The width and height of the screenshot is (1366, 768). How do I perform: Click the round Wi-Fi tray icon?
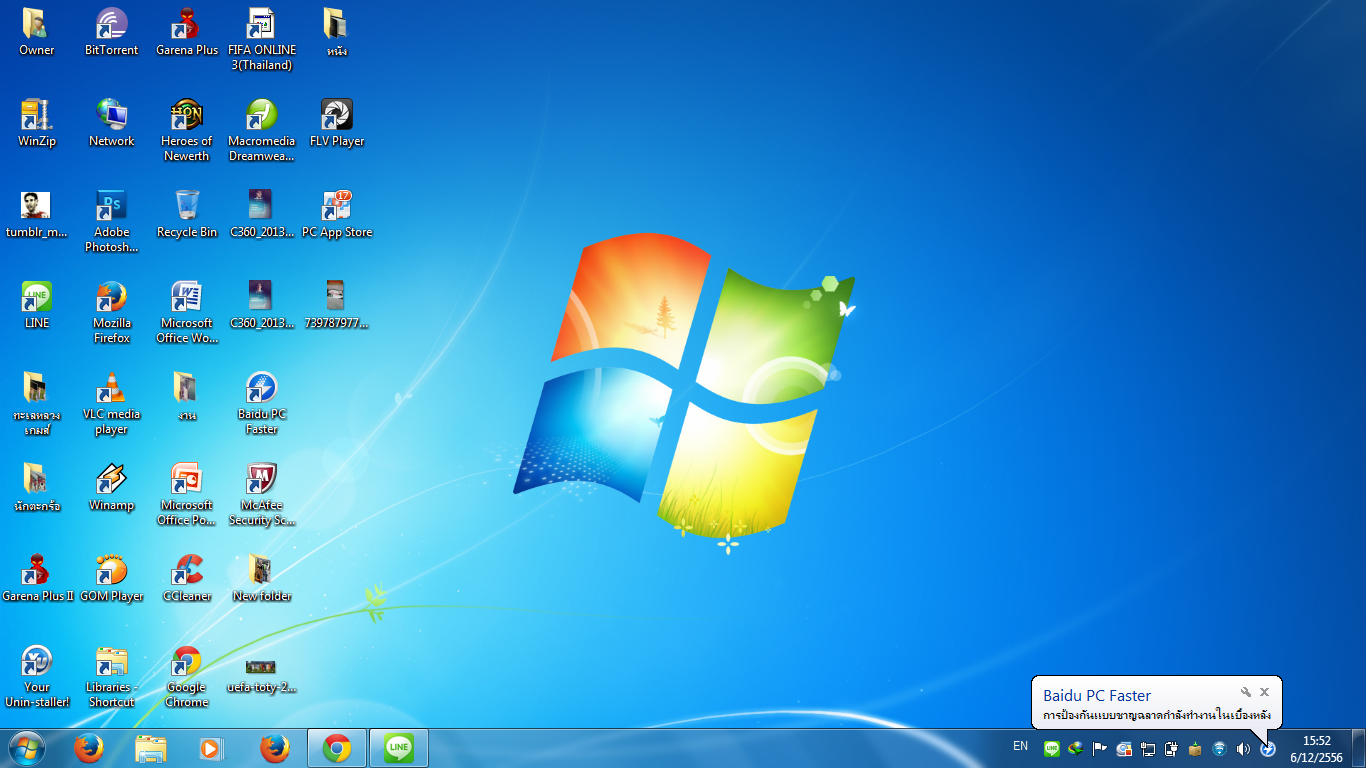[x=1220, y=748]
